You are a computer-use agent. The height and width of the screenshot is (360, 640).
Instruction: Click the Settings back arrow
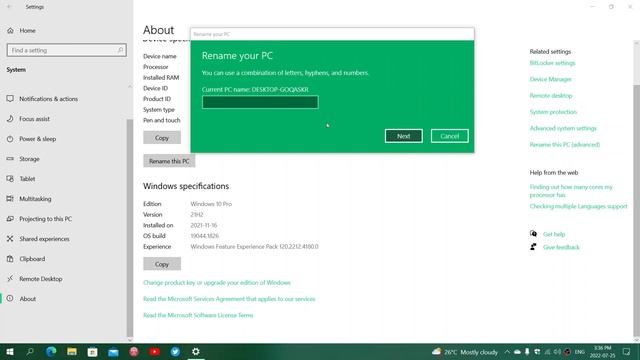9,7
